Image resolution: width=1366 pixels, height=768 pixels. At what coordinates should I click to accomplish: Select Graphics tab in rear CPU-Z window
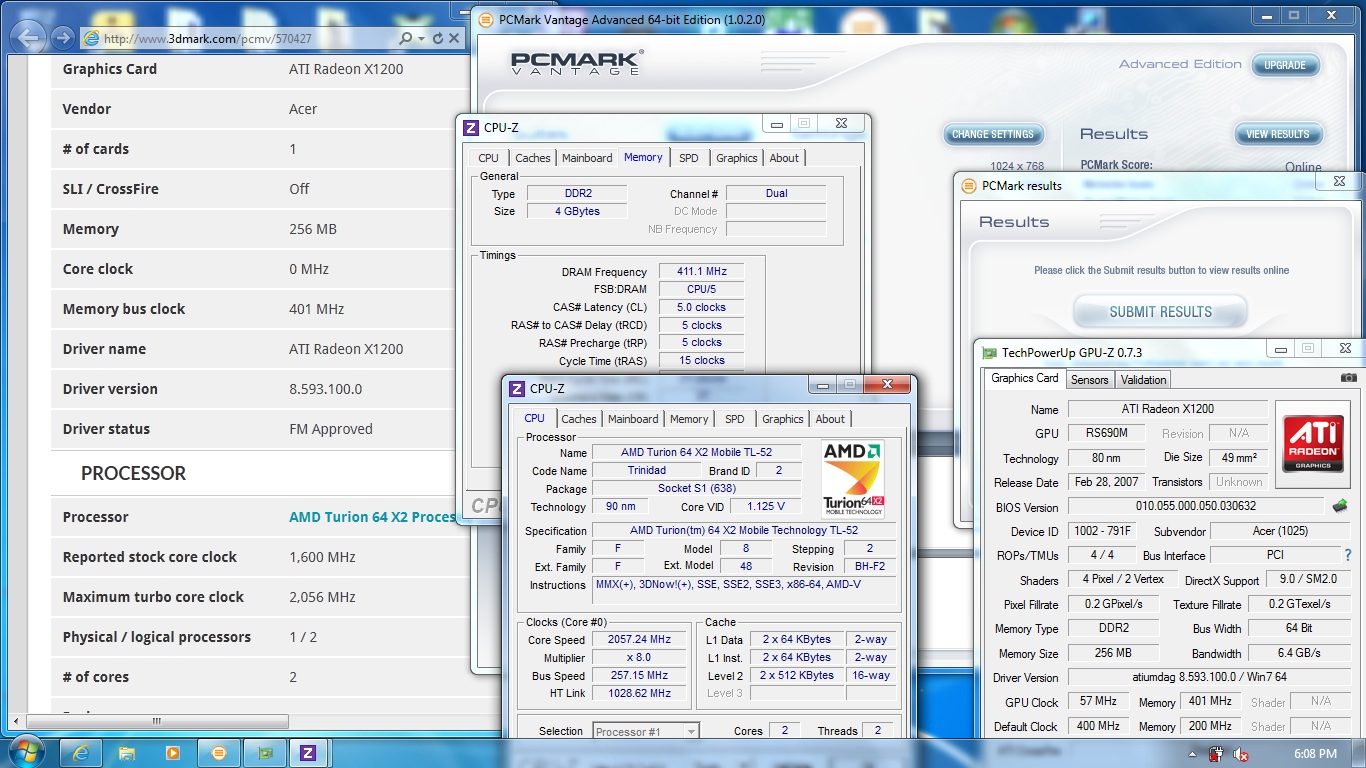point(737,158)
